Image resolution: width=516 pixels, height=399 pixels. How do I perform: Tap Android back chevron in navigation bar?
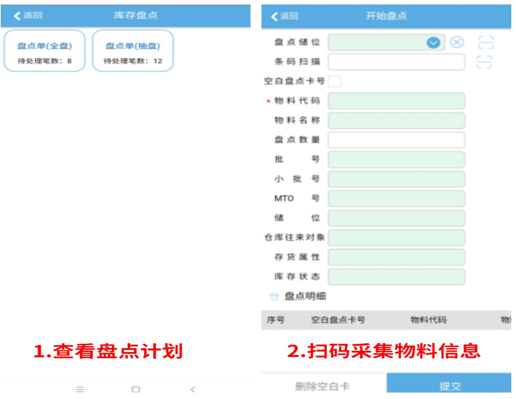tap(193, 389)
